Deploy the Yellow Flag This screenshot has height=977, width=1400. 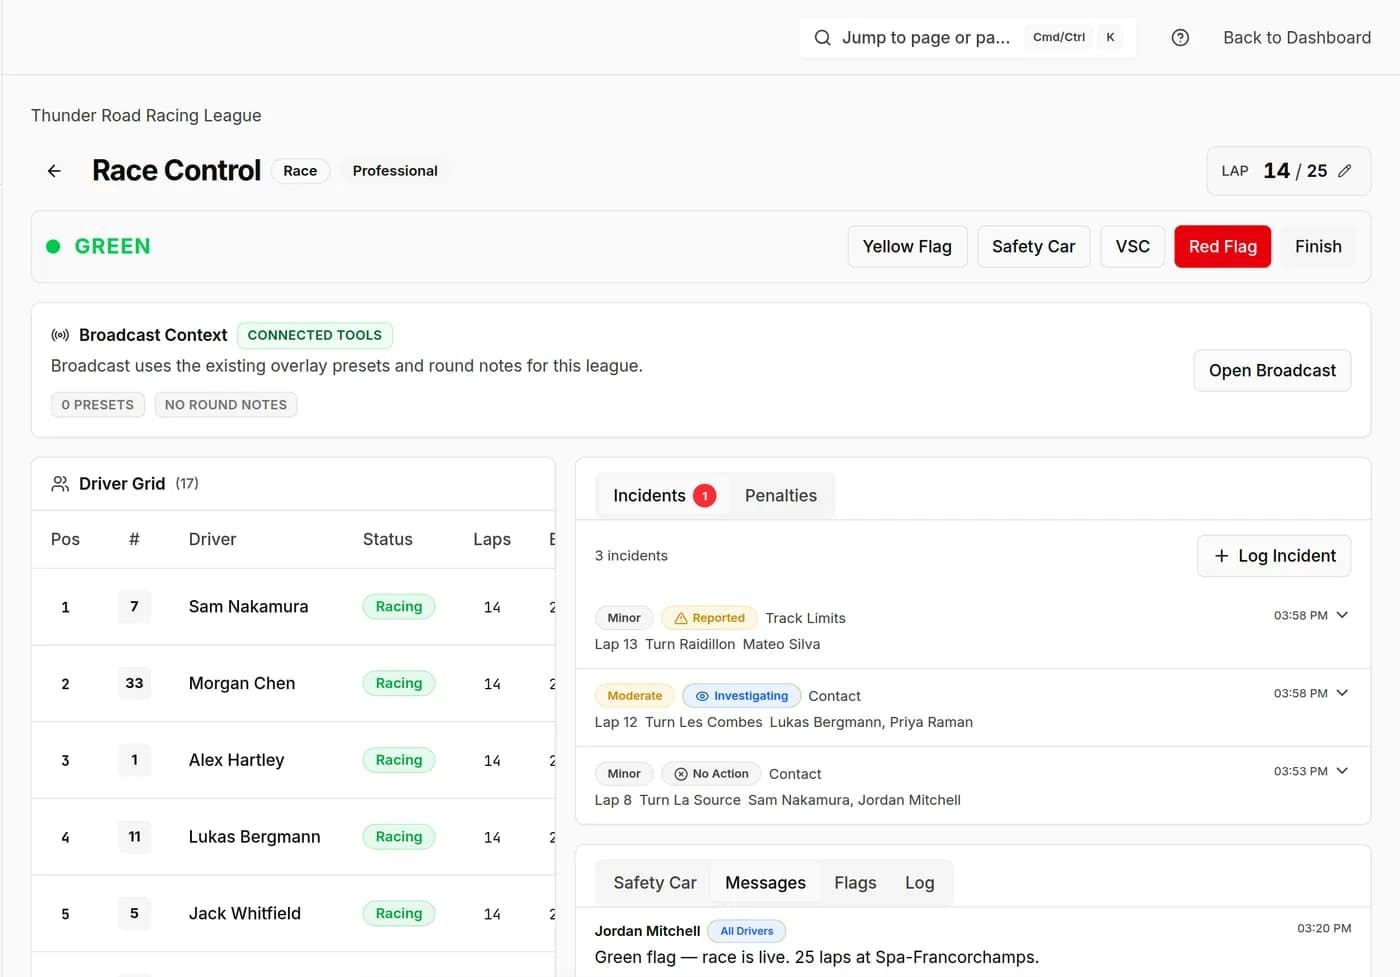coord(907,247)
